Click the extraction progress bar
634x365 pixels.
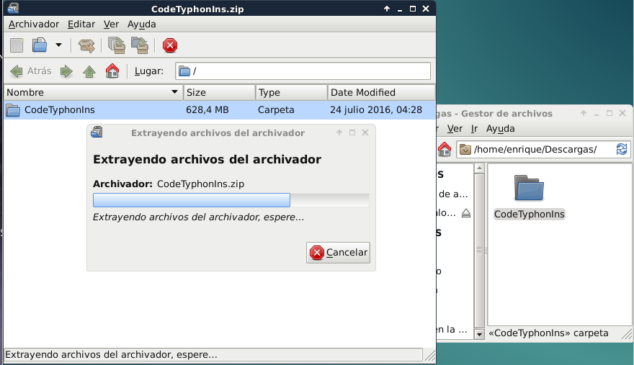click(x=231, y=200)
